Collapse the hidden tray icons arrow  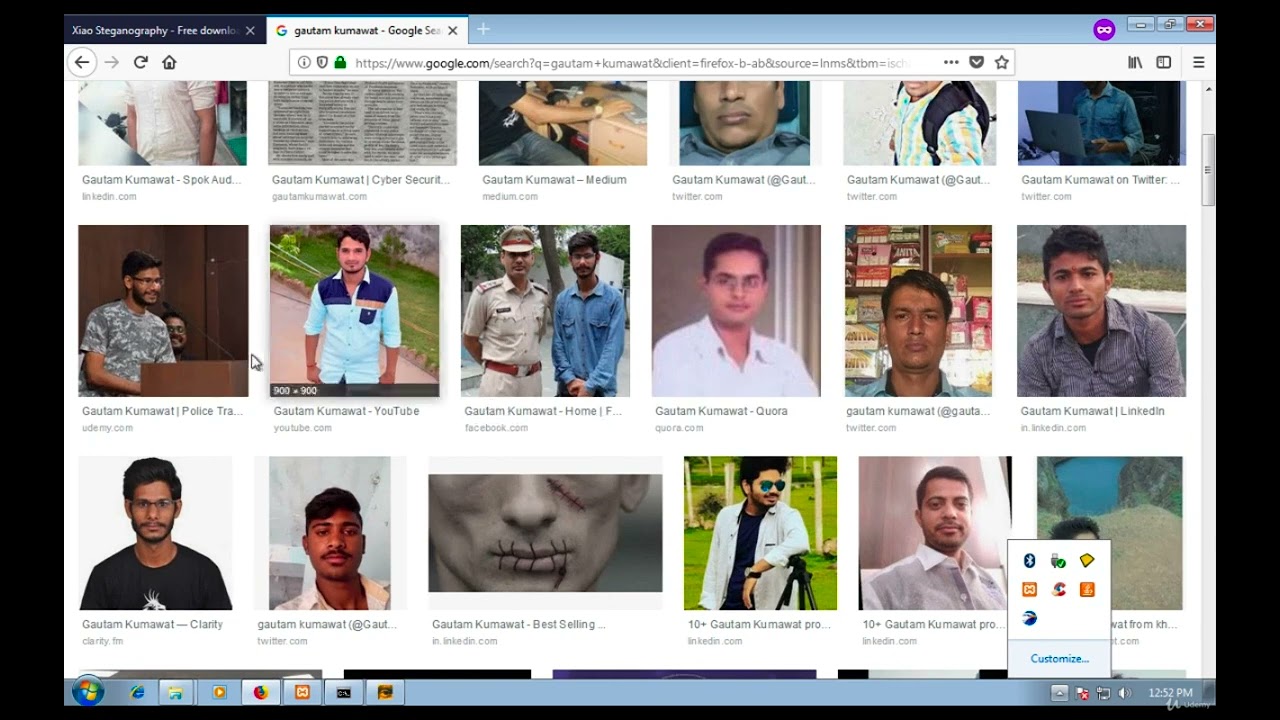point(1060,693)
